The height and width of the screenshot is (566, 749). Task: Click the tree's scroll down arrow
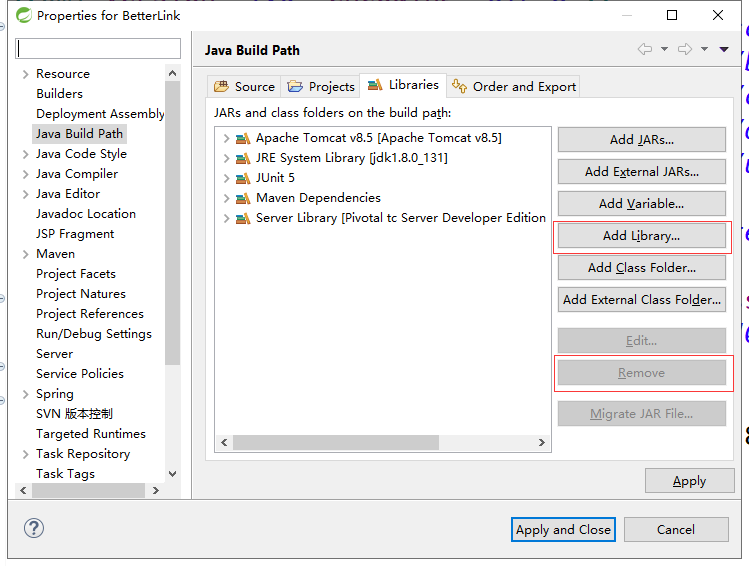click(x=172, y=474)
